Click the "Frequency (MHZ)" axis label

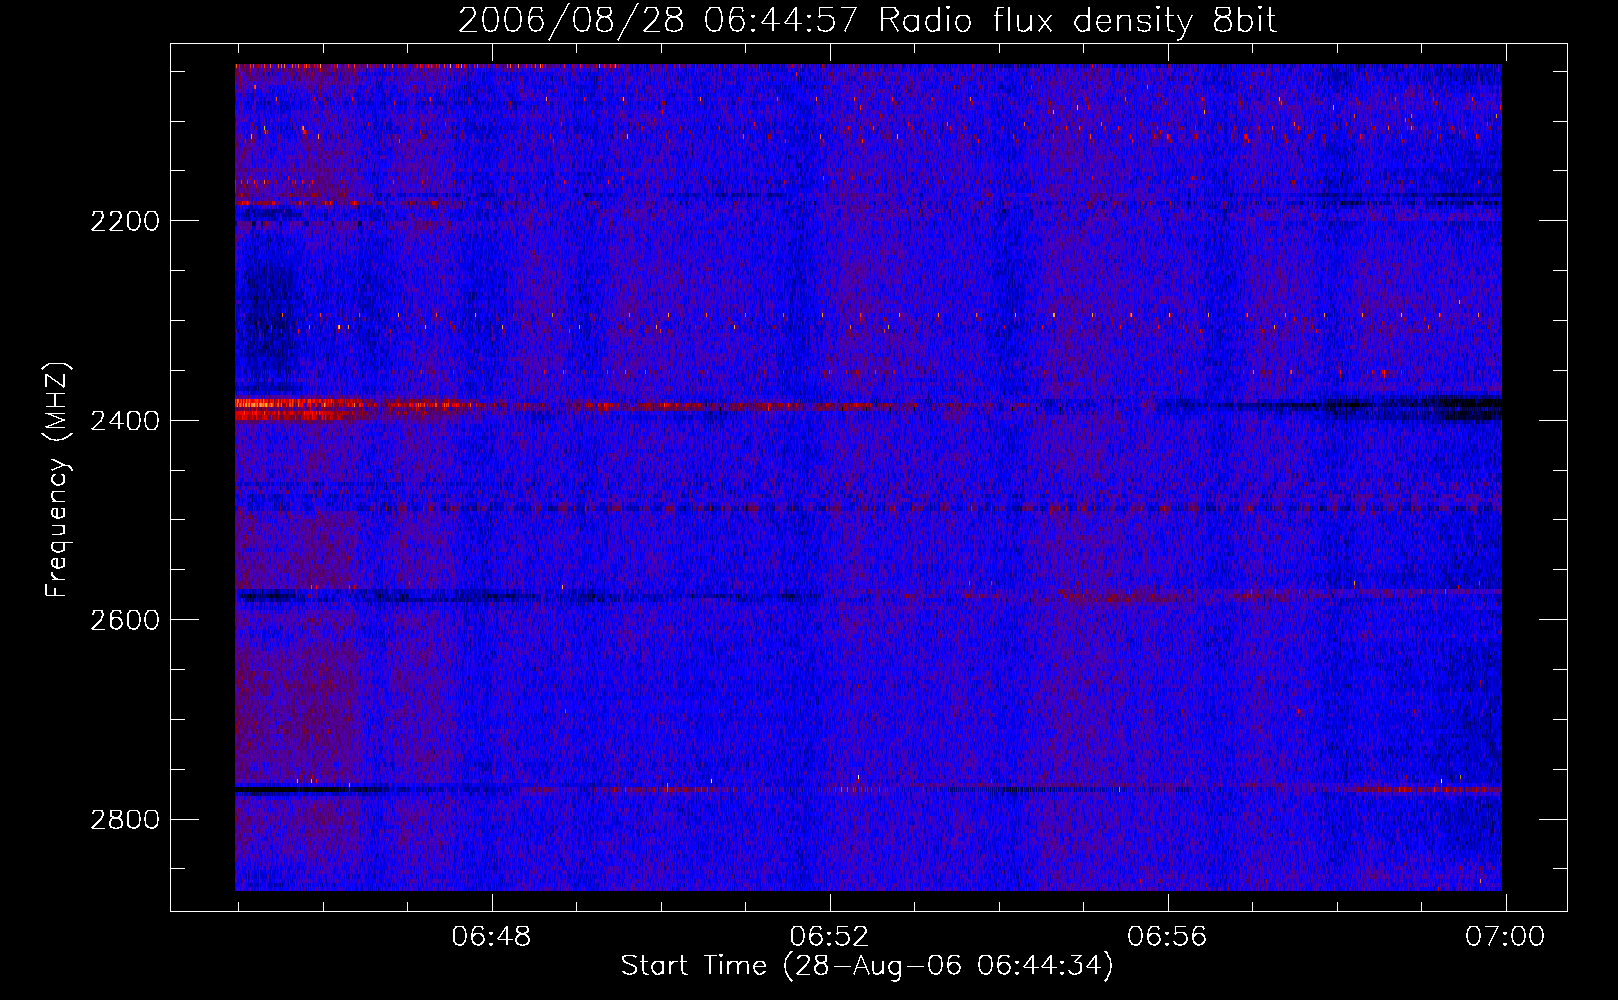(x=57, y=480)
